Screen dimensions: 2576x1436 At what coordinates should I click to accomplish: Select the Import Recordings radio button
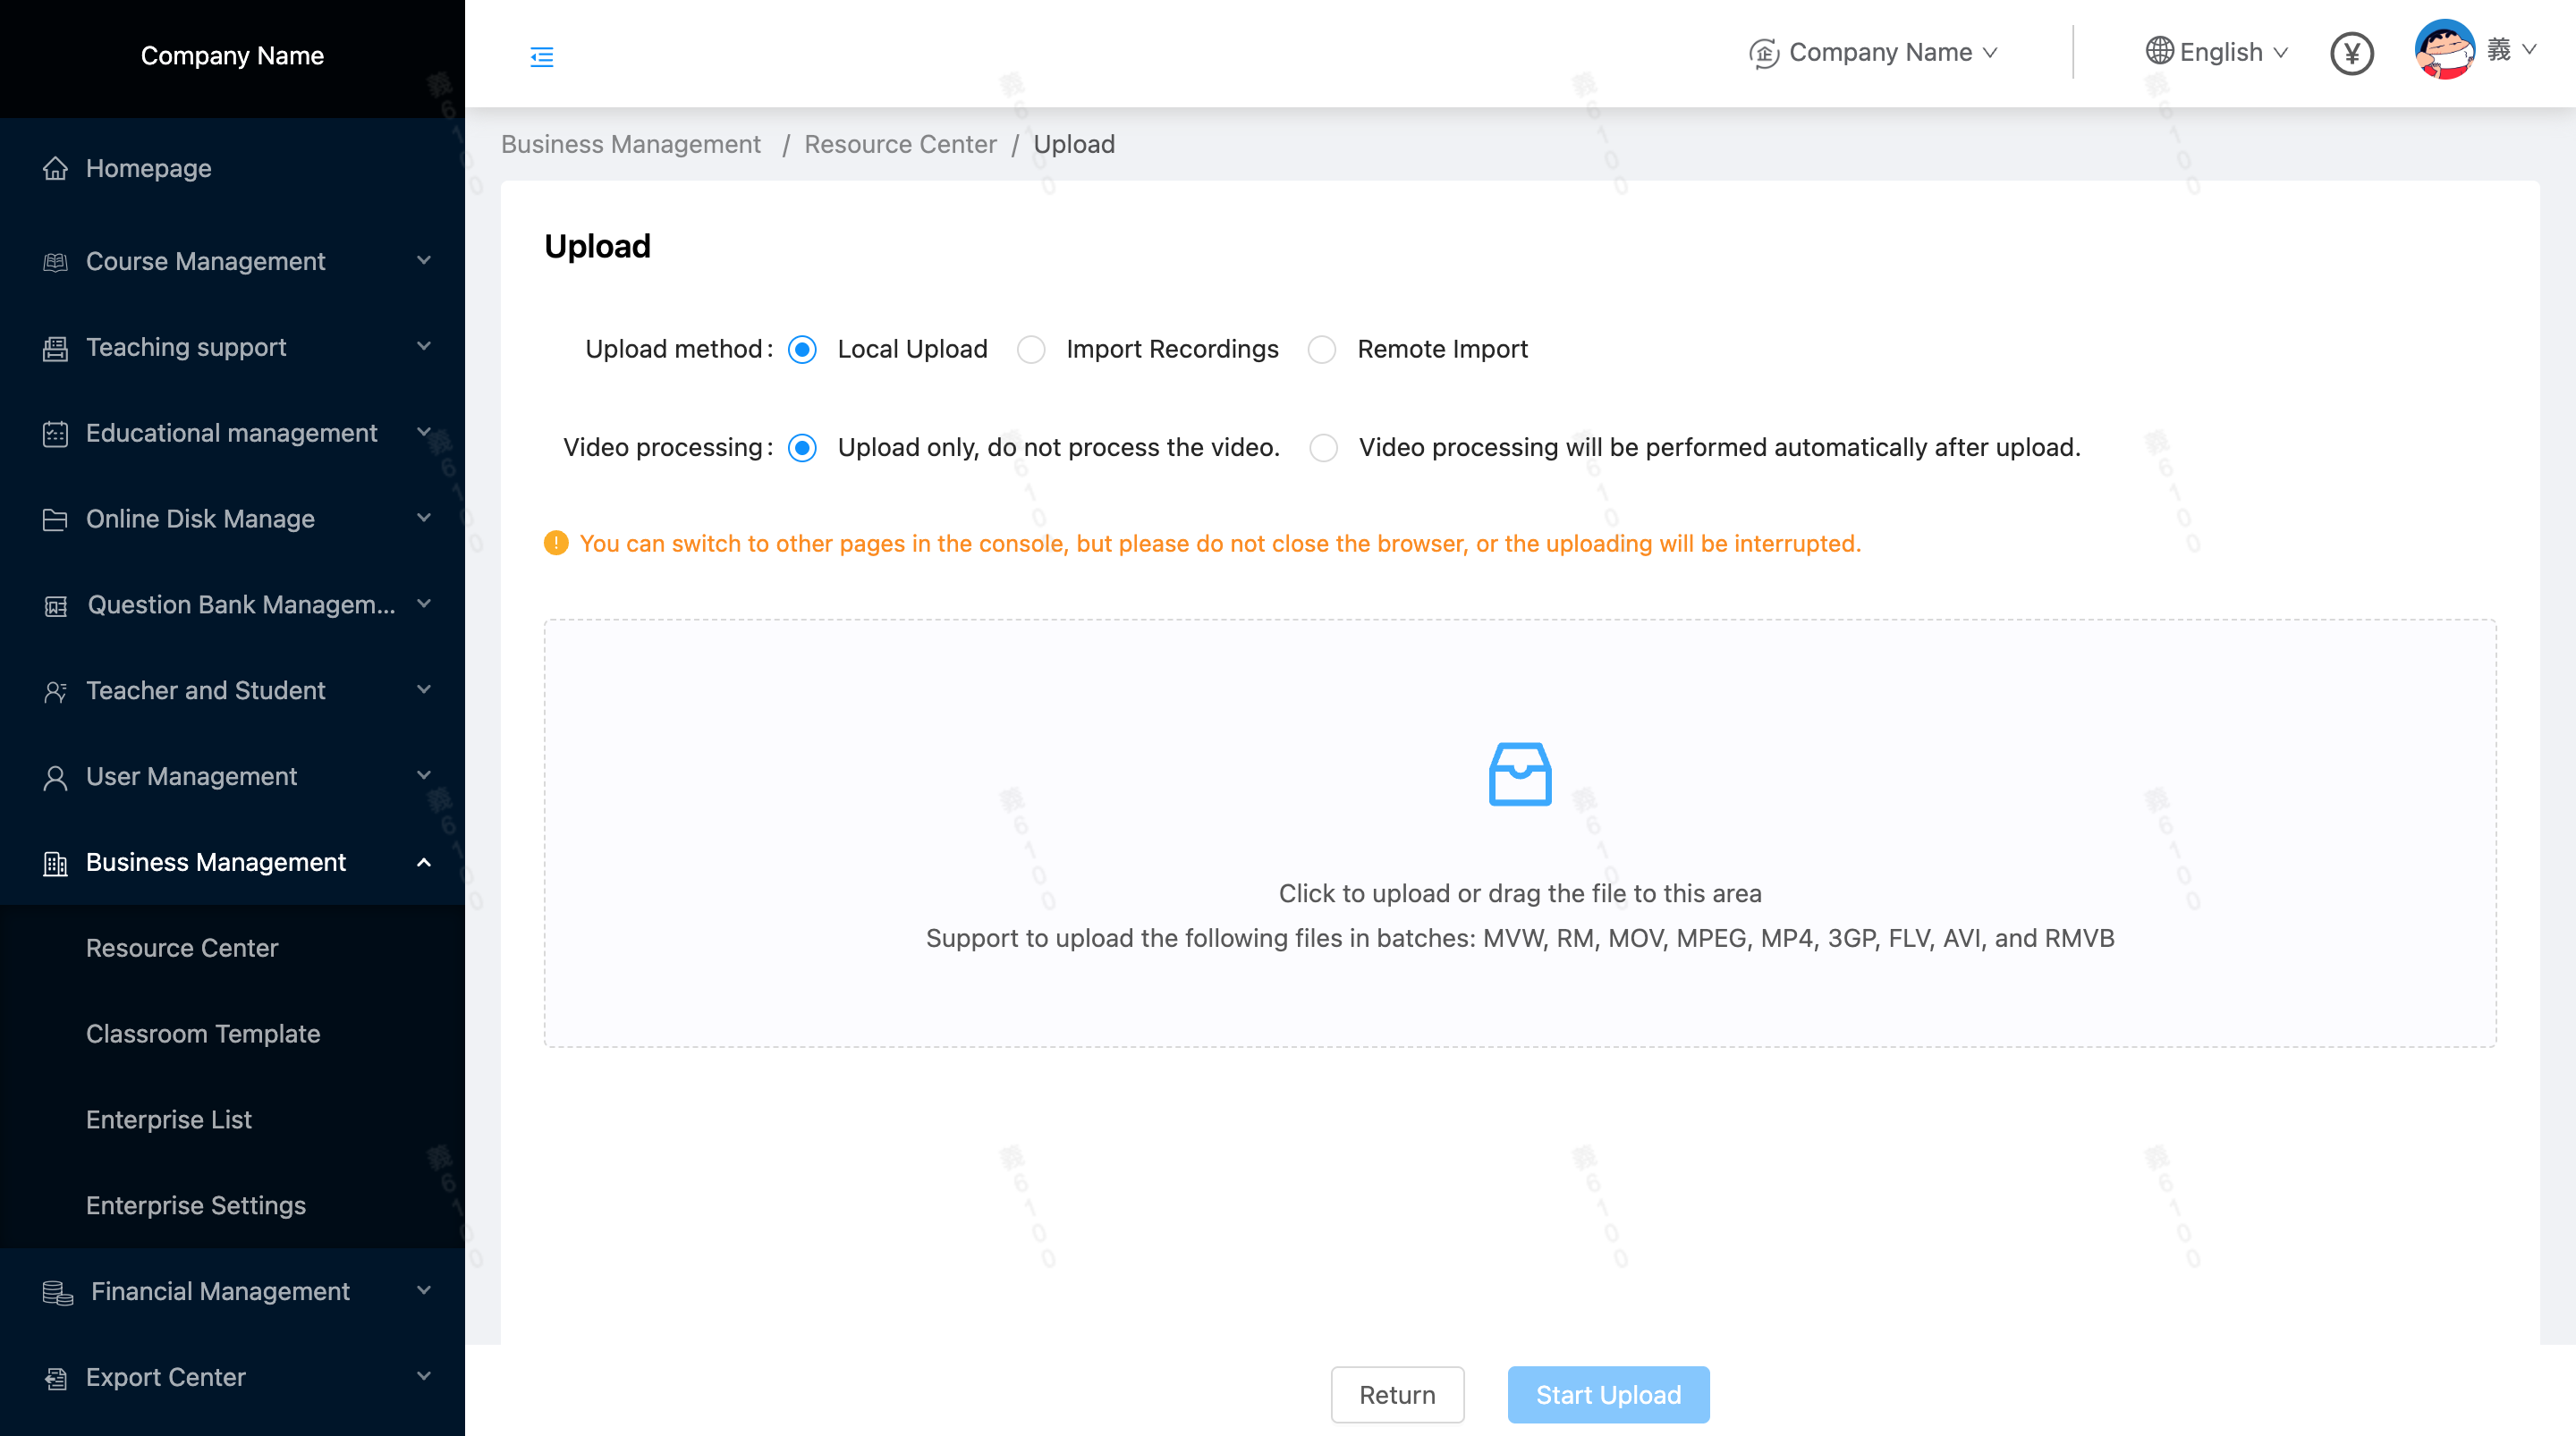(x=1031, y=349)
